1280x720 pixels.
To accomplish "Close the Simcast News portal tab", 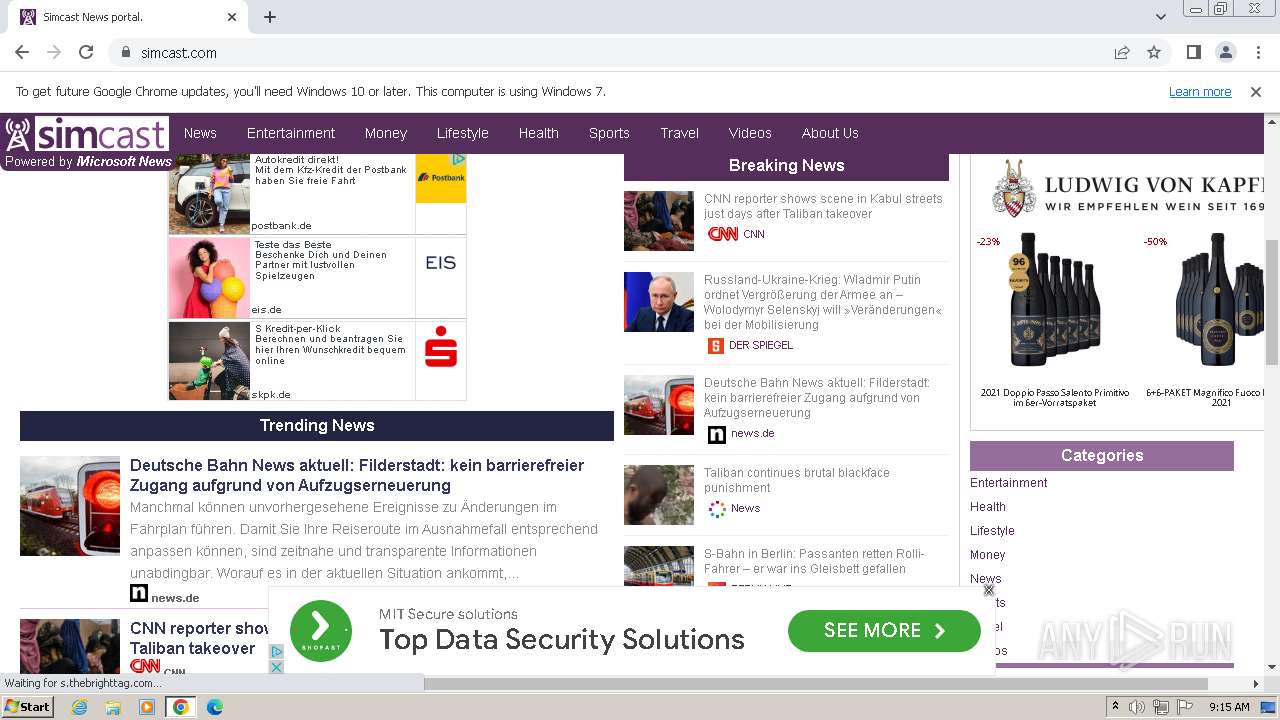I will pyautogui.click(x=232, y=17).
